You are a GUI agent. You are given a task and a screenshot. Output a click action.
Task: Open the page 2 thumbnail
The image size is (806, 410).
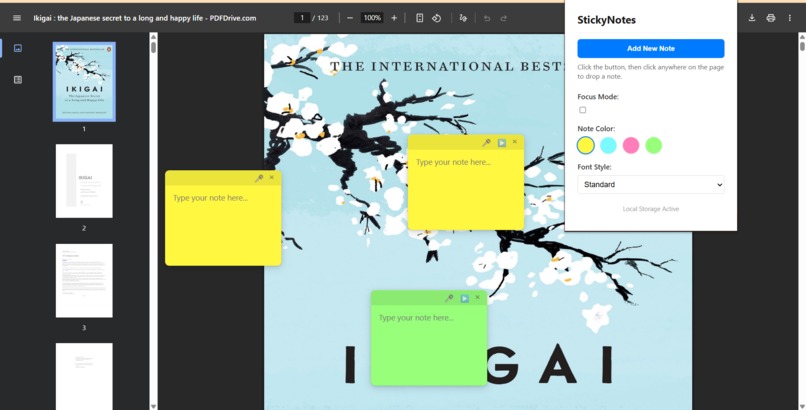tap(84, 181)
